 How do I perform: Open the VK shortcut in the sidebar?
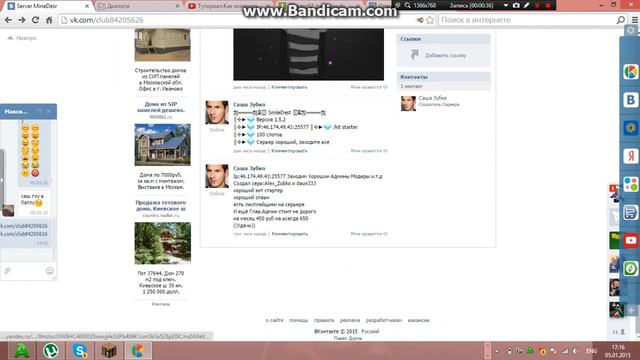[631, 100]
